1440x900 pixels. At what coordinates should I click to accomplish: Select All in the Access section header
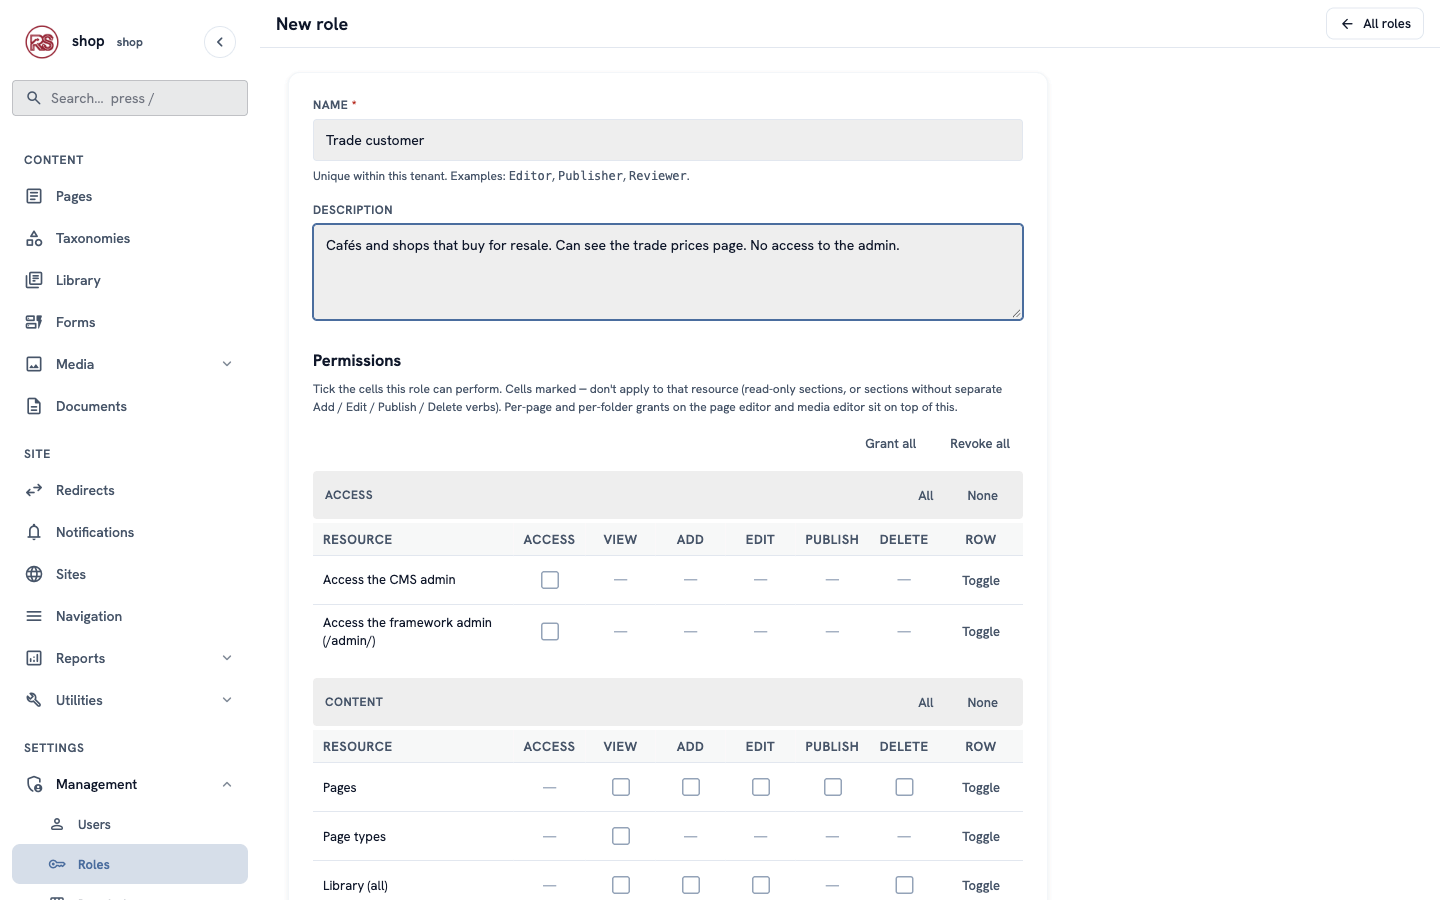click(926, 496)
